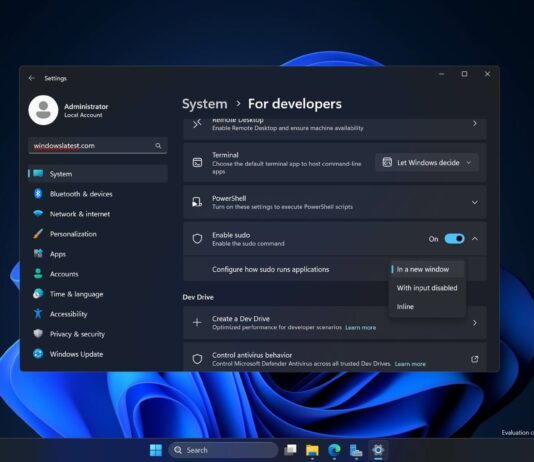
Task: Click the System monitor icon in sidebar
Action: pos(38,174)
